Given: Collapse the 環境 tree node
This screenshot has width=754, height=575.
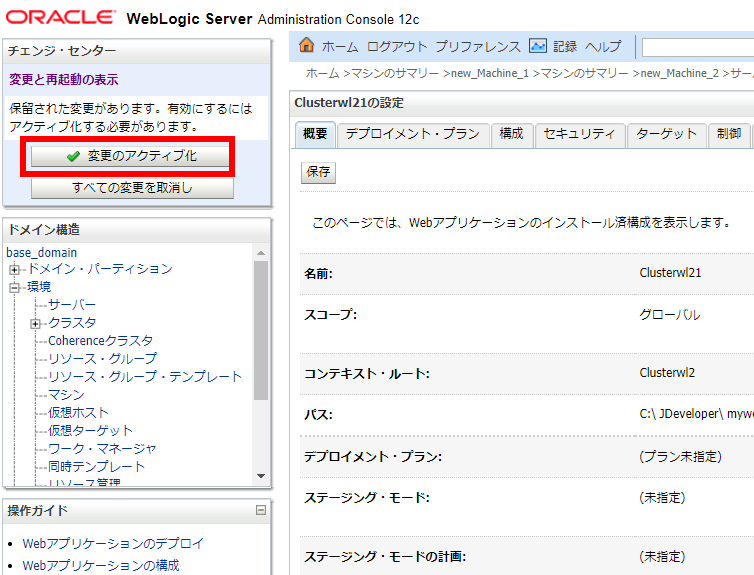Looking at the screenshot, I should tap(15, 287).
